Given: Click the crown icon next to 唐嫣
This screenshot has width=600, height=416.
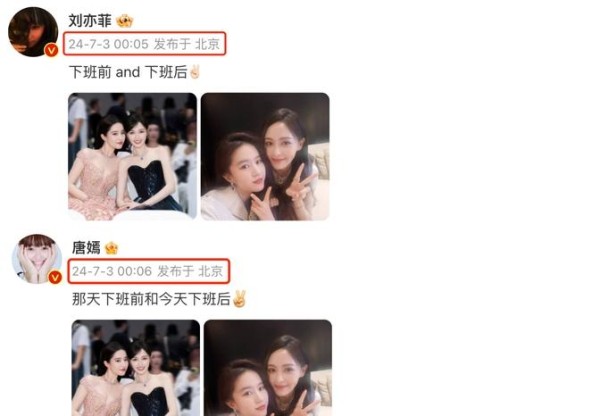Looking at the screenshot, I should pyautogui.click(x=111, y=248).
